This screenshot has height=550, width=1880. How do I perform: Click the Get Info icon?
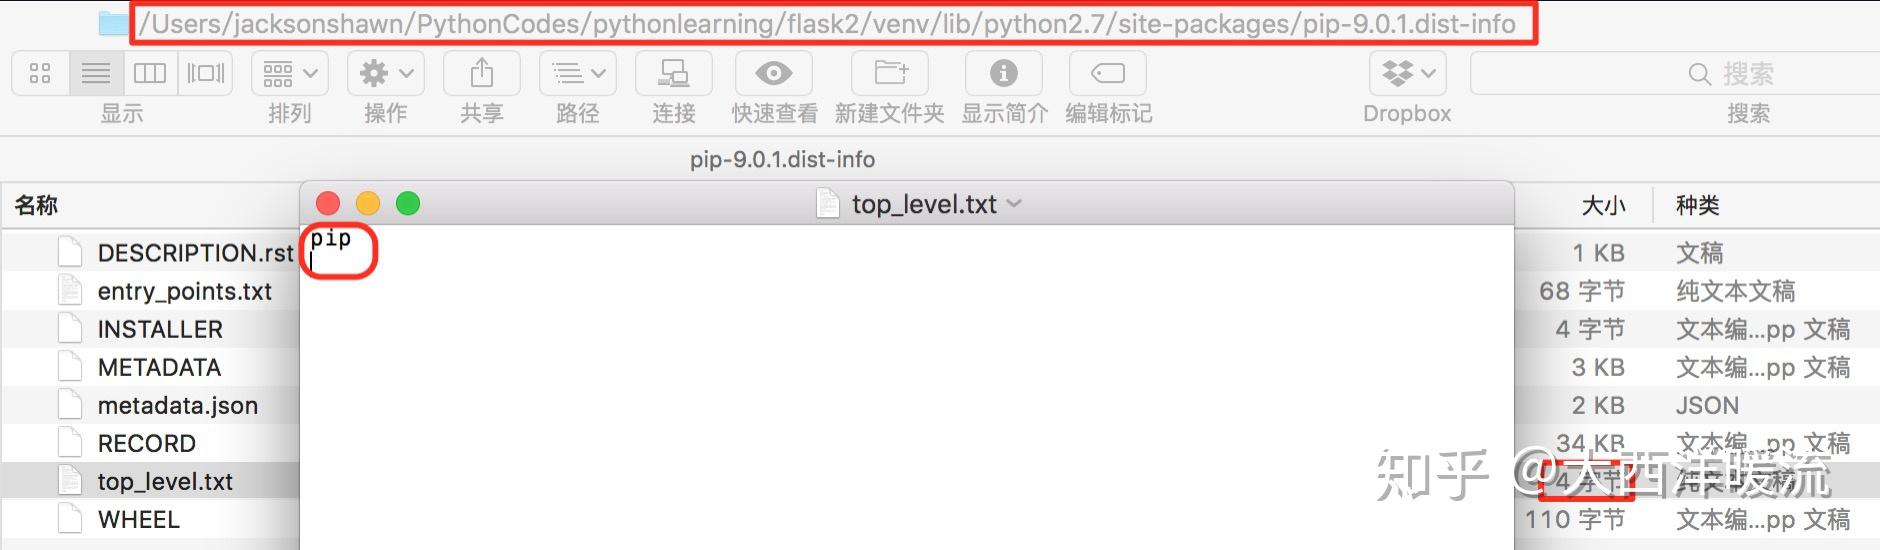(1004, 74)
